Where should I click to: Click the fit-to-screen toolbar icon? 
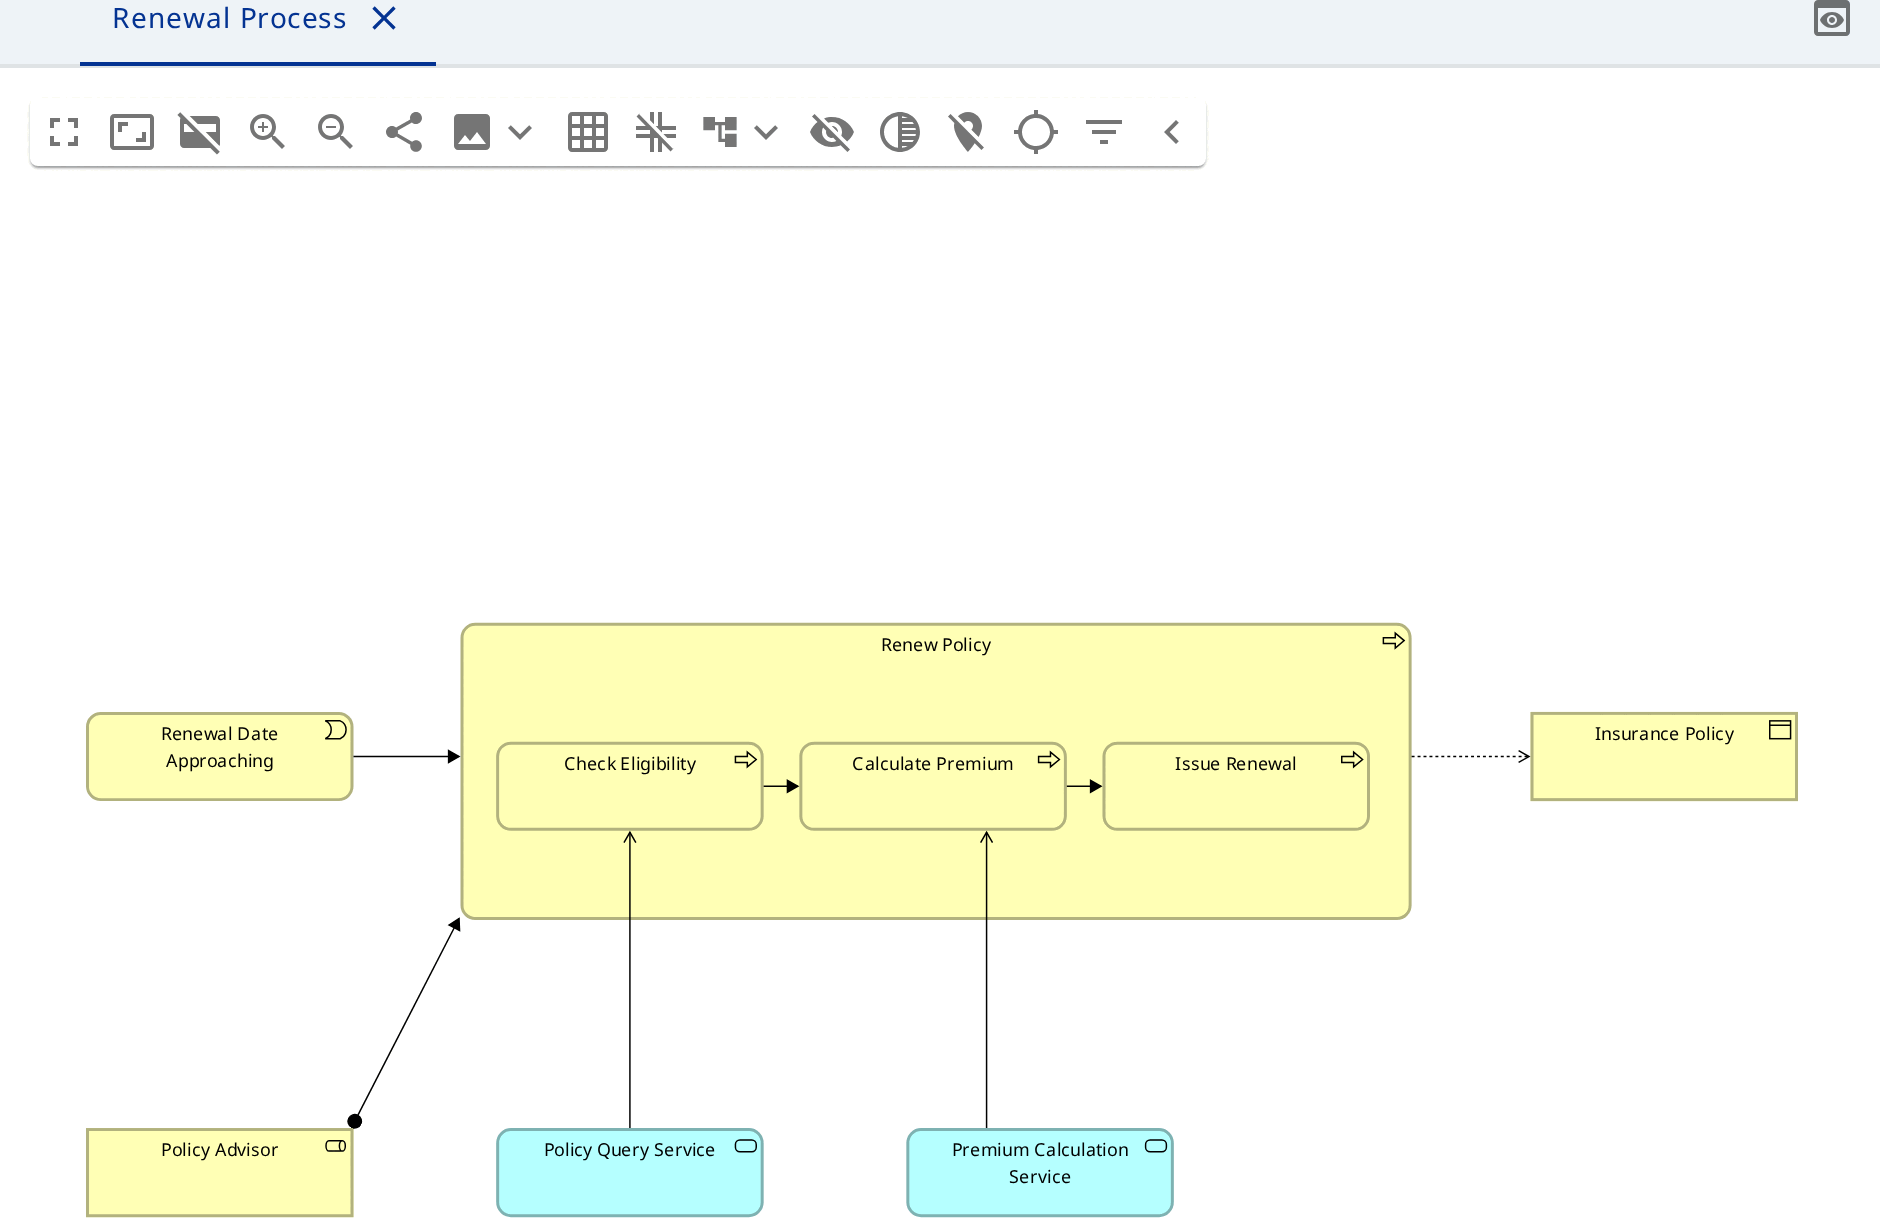pyautogui.click(x=132, y=132)
